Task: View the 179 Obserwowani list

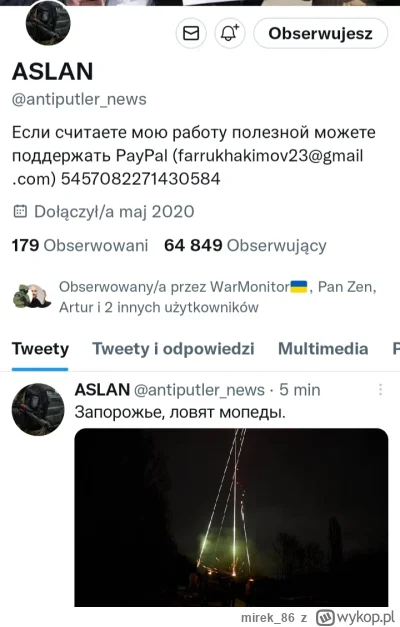Action: (80, 246)
